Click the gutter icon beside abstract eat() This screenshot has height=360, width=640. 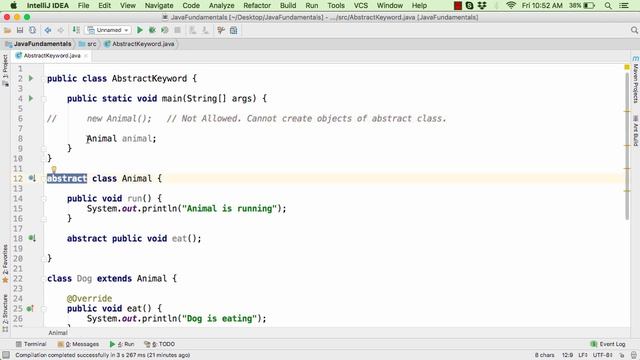pos(32,238)
